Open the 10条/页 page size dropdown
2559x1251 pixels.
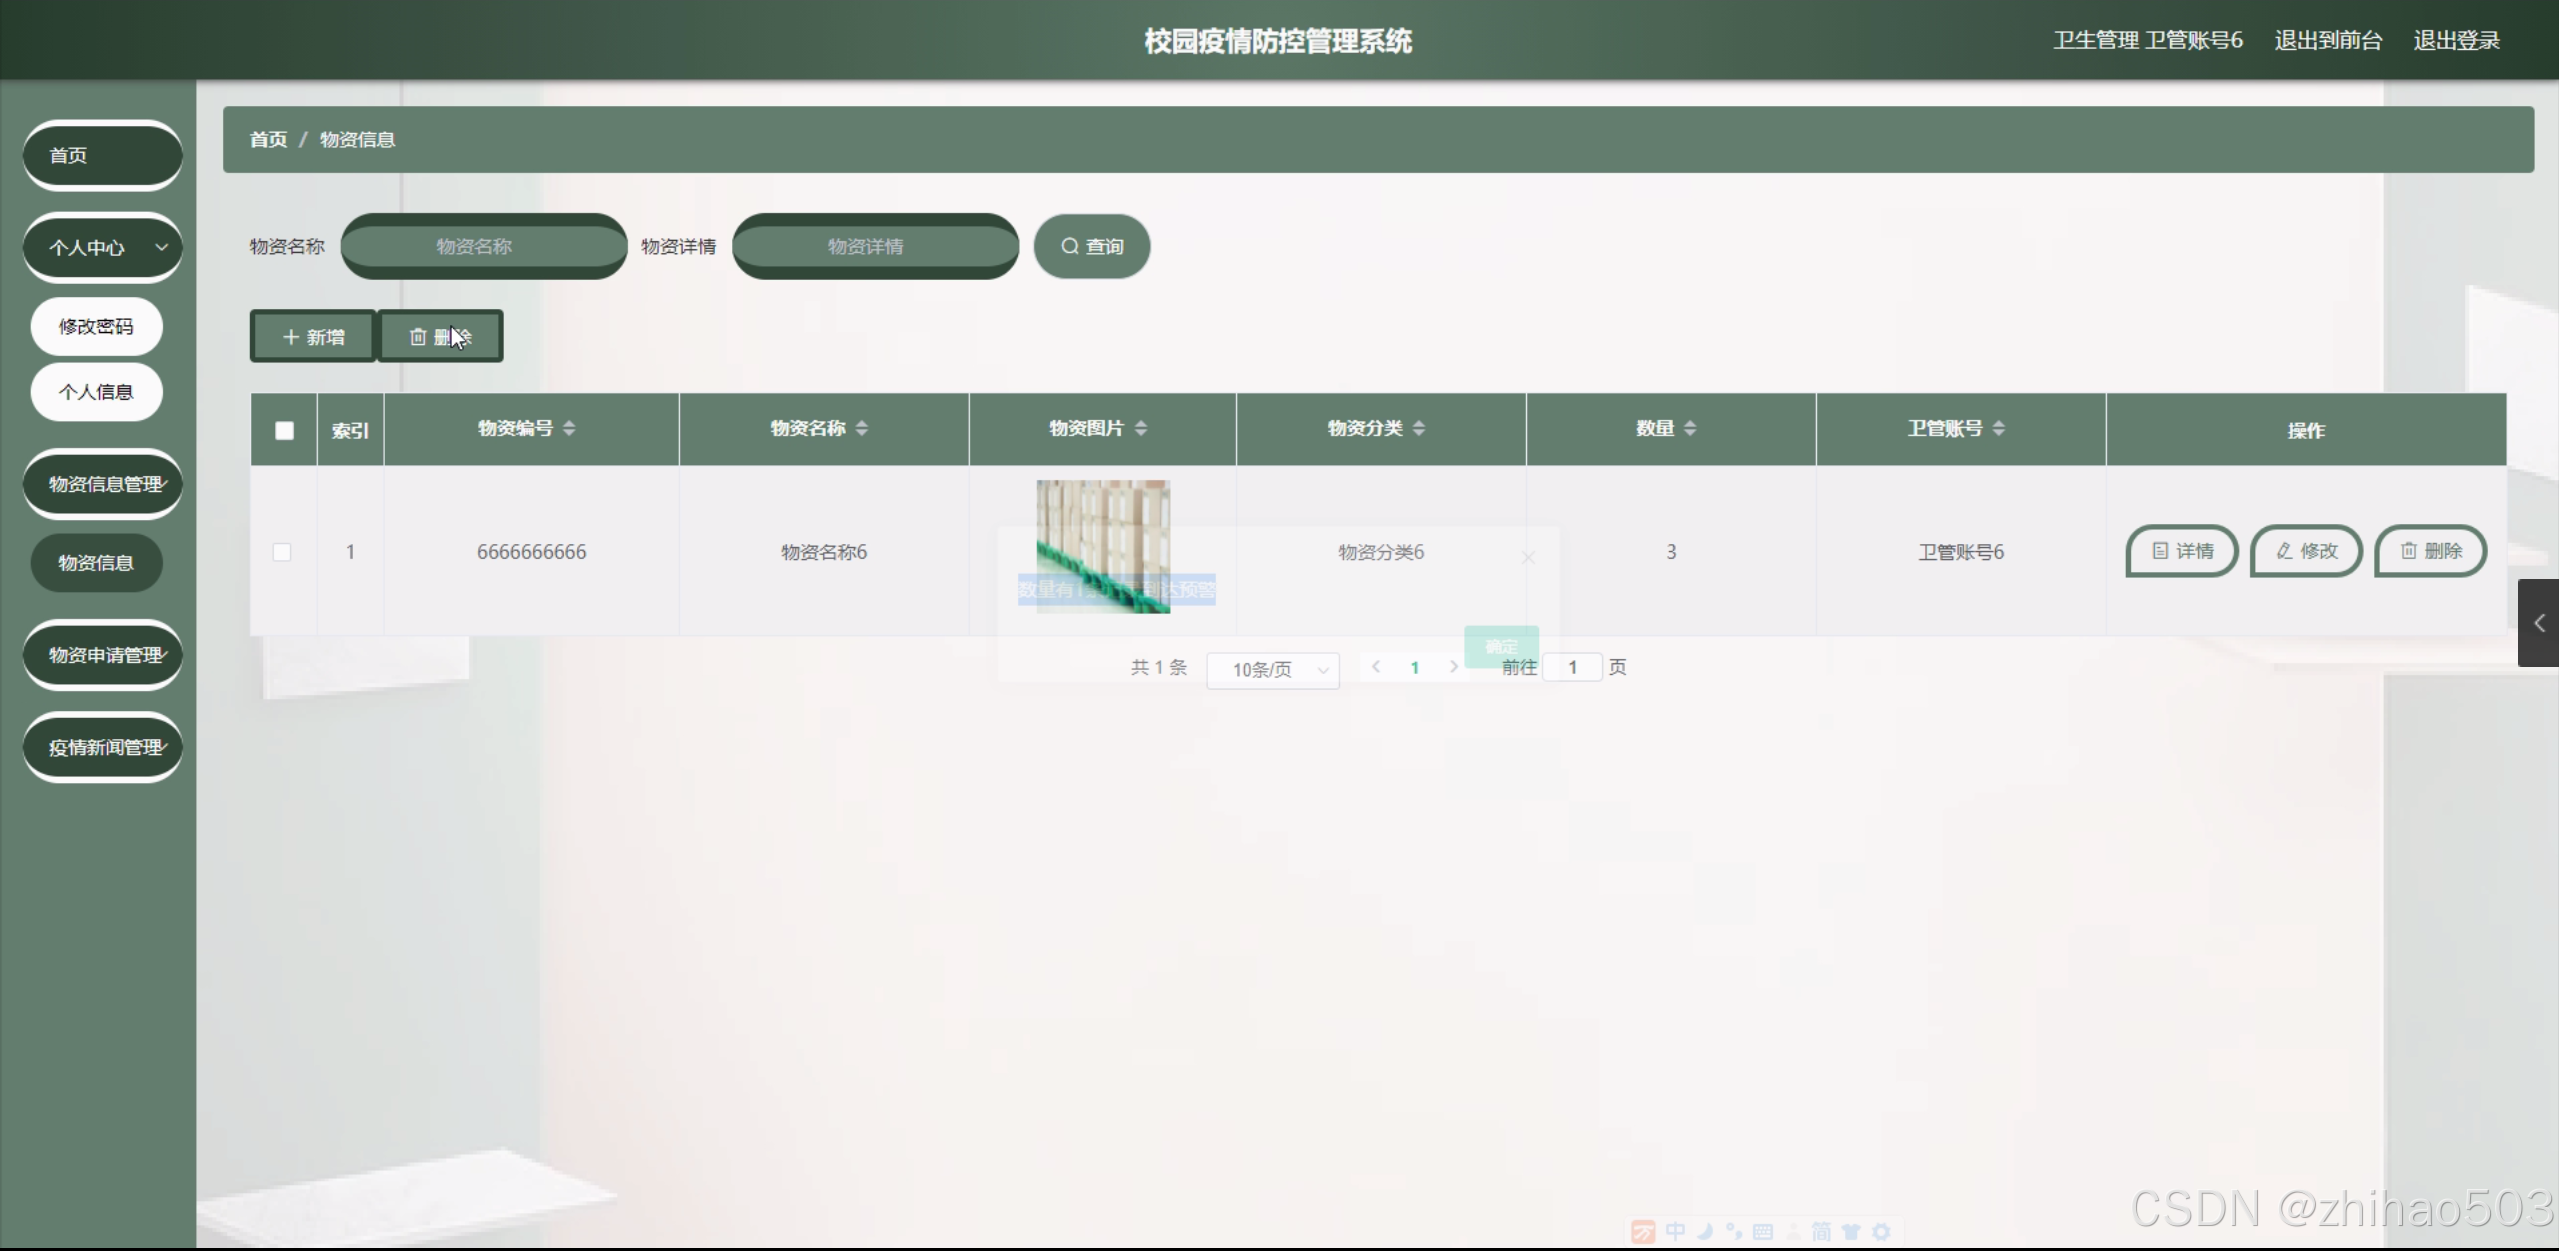point(1272,669)
